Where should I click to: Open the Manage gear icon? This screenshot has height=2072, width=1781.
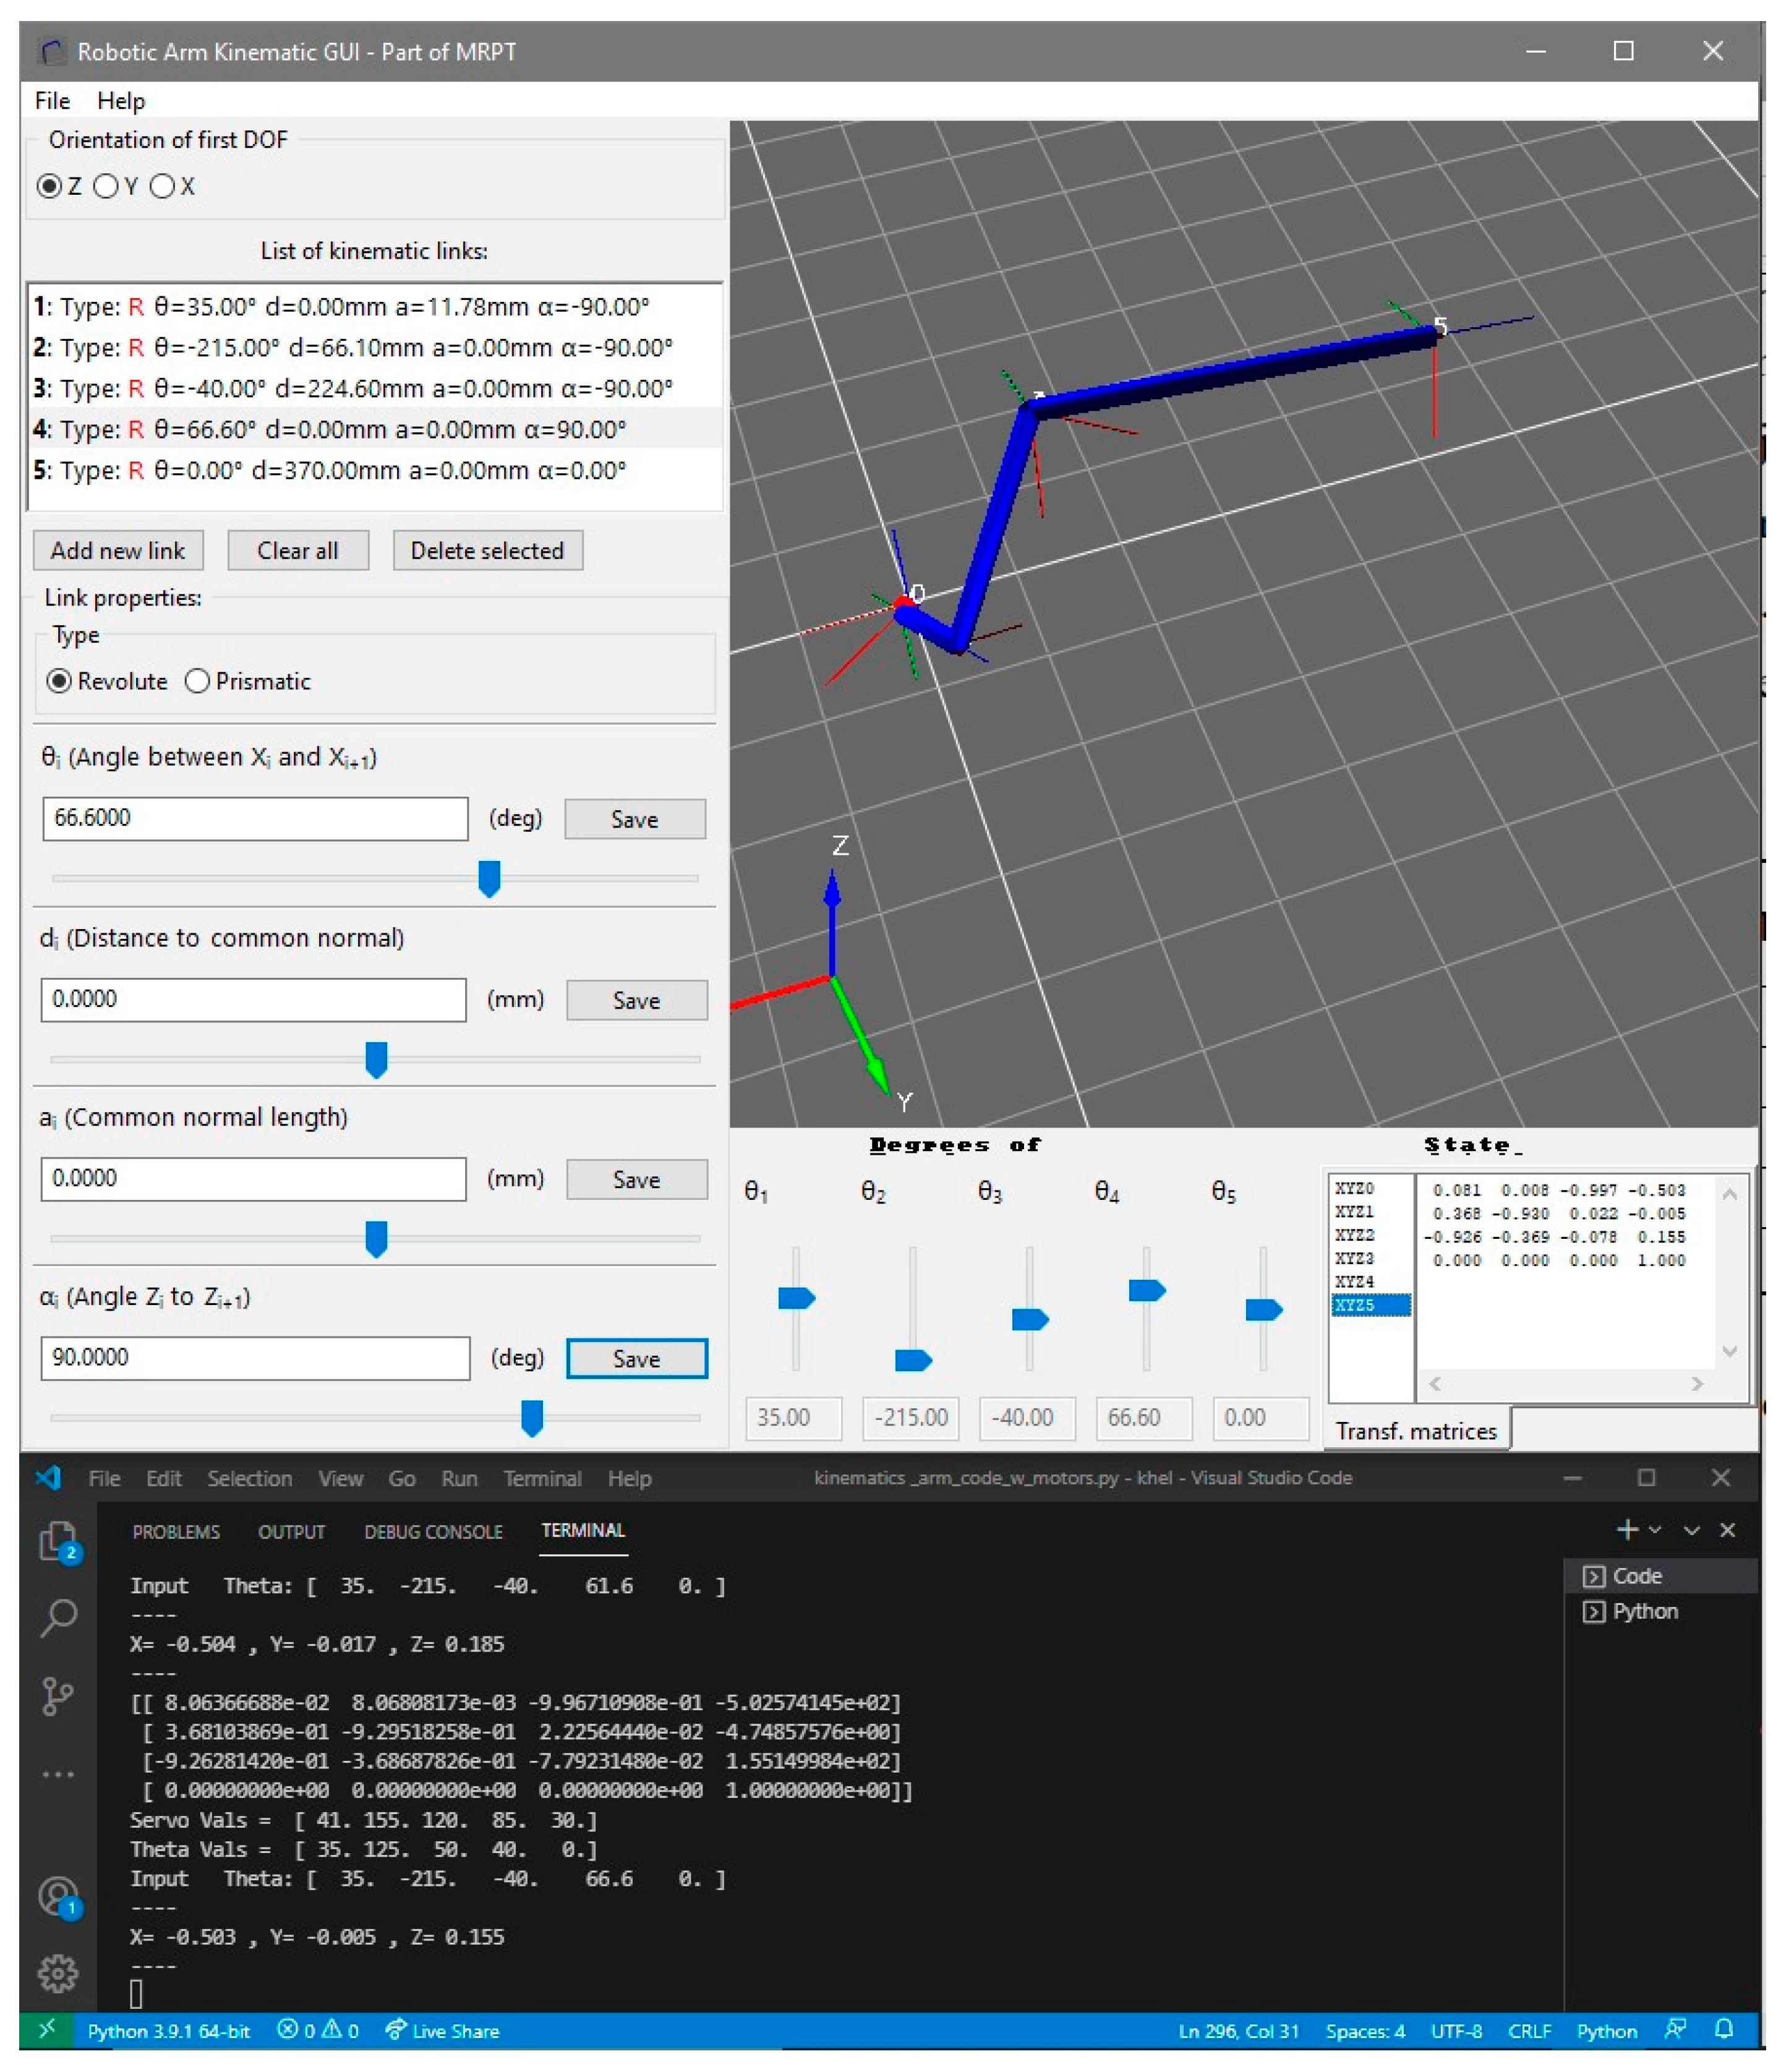58,1973
